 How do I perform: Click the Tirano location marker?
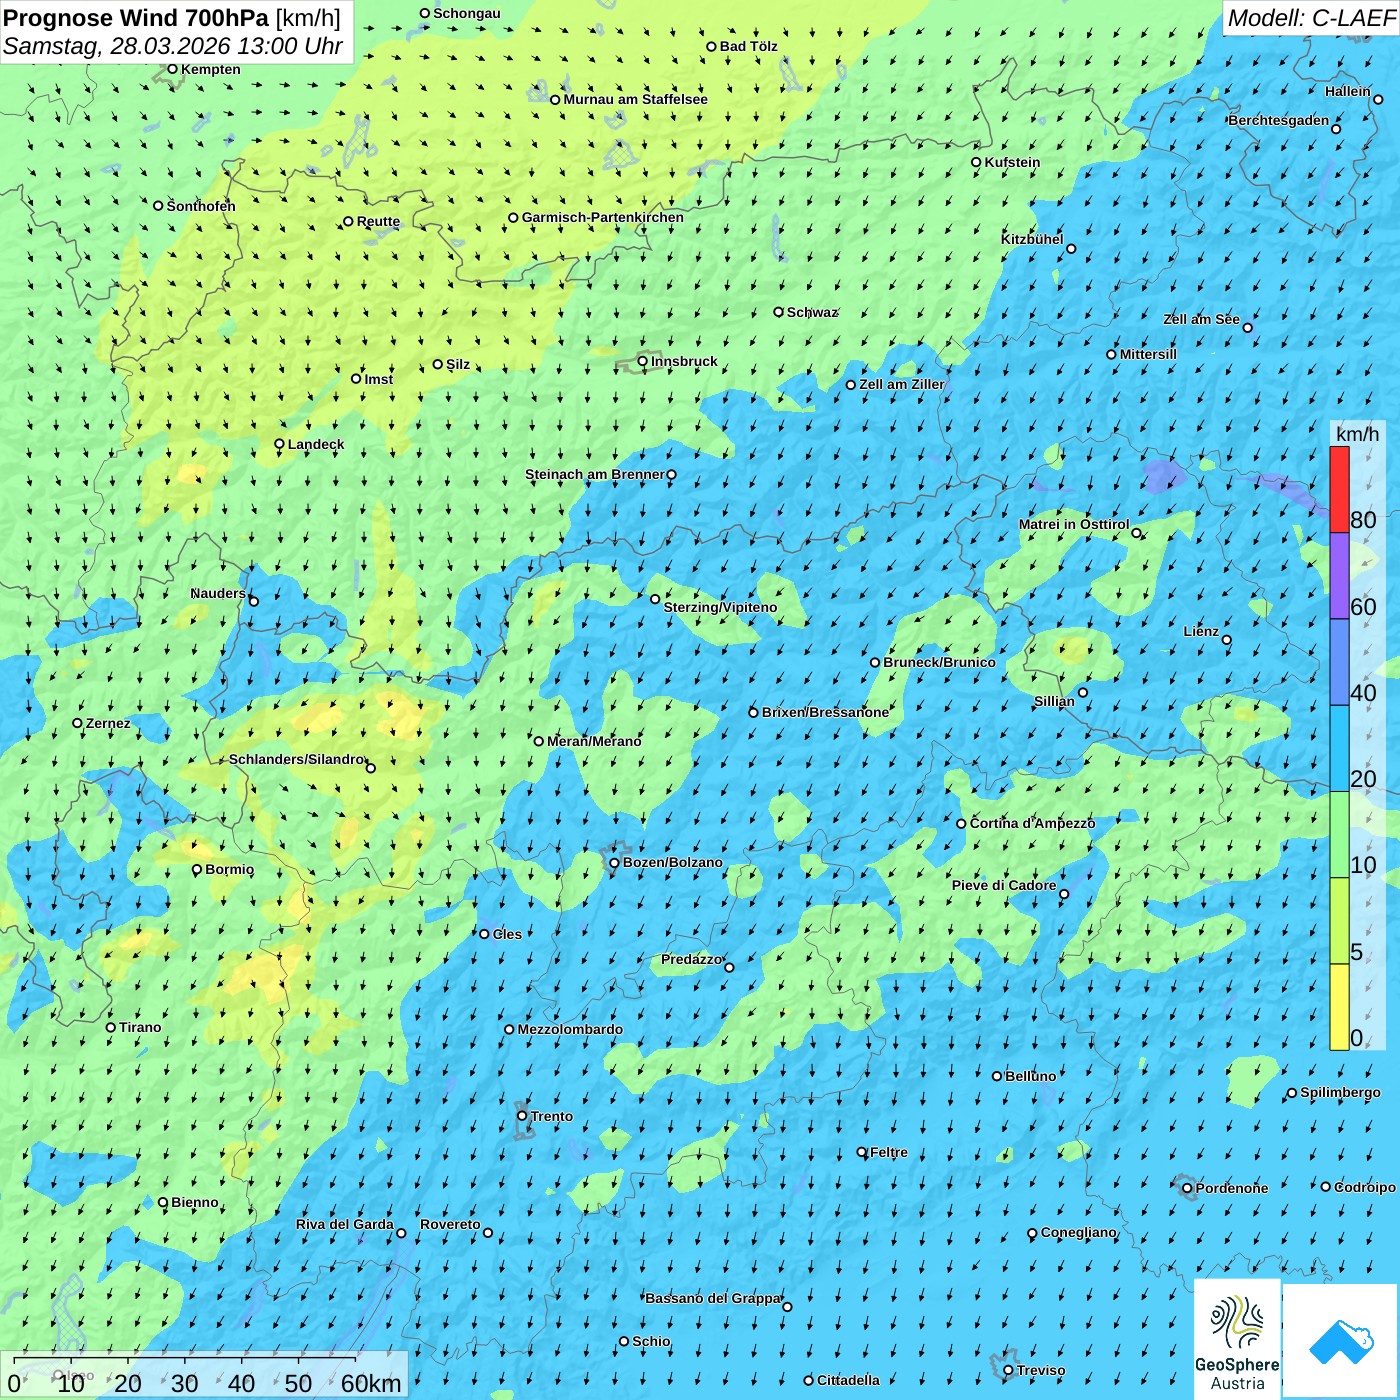coord(110,1027)
